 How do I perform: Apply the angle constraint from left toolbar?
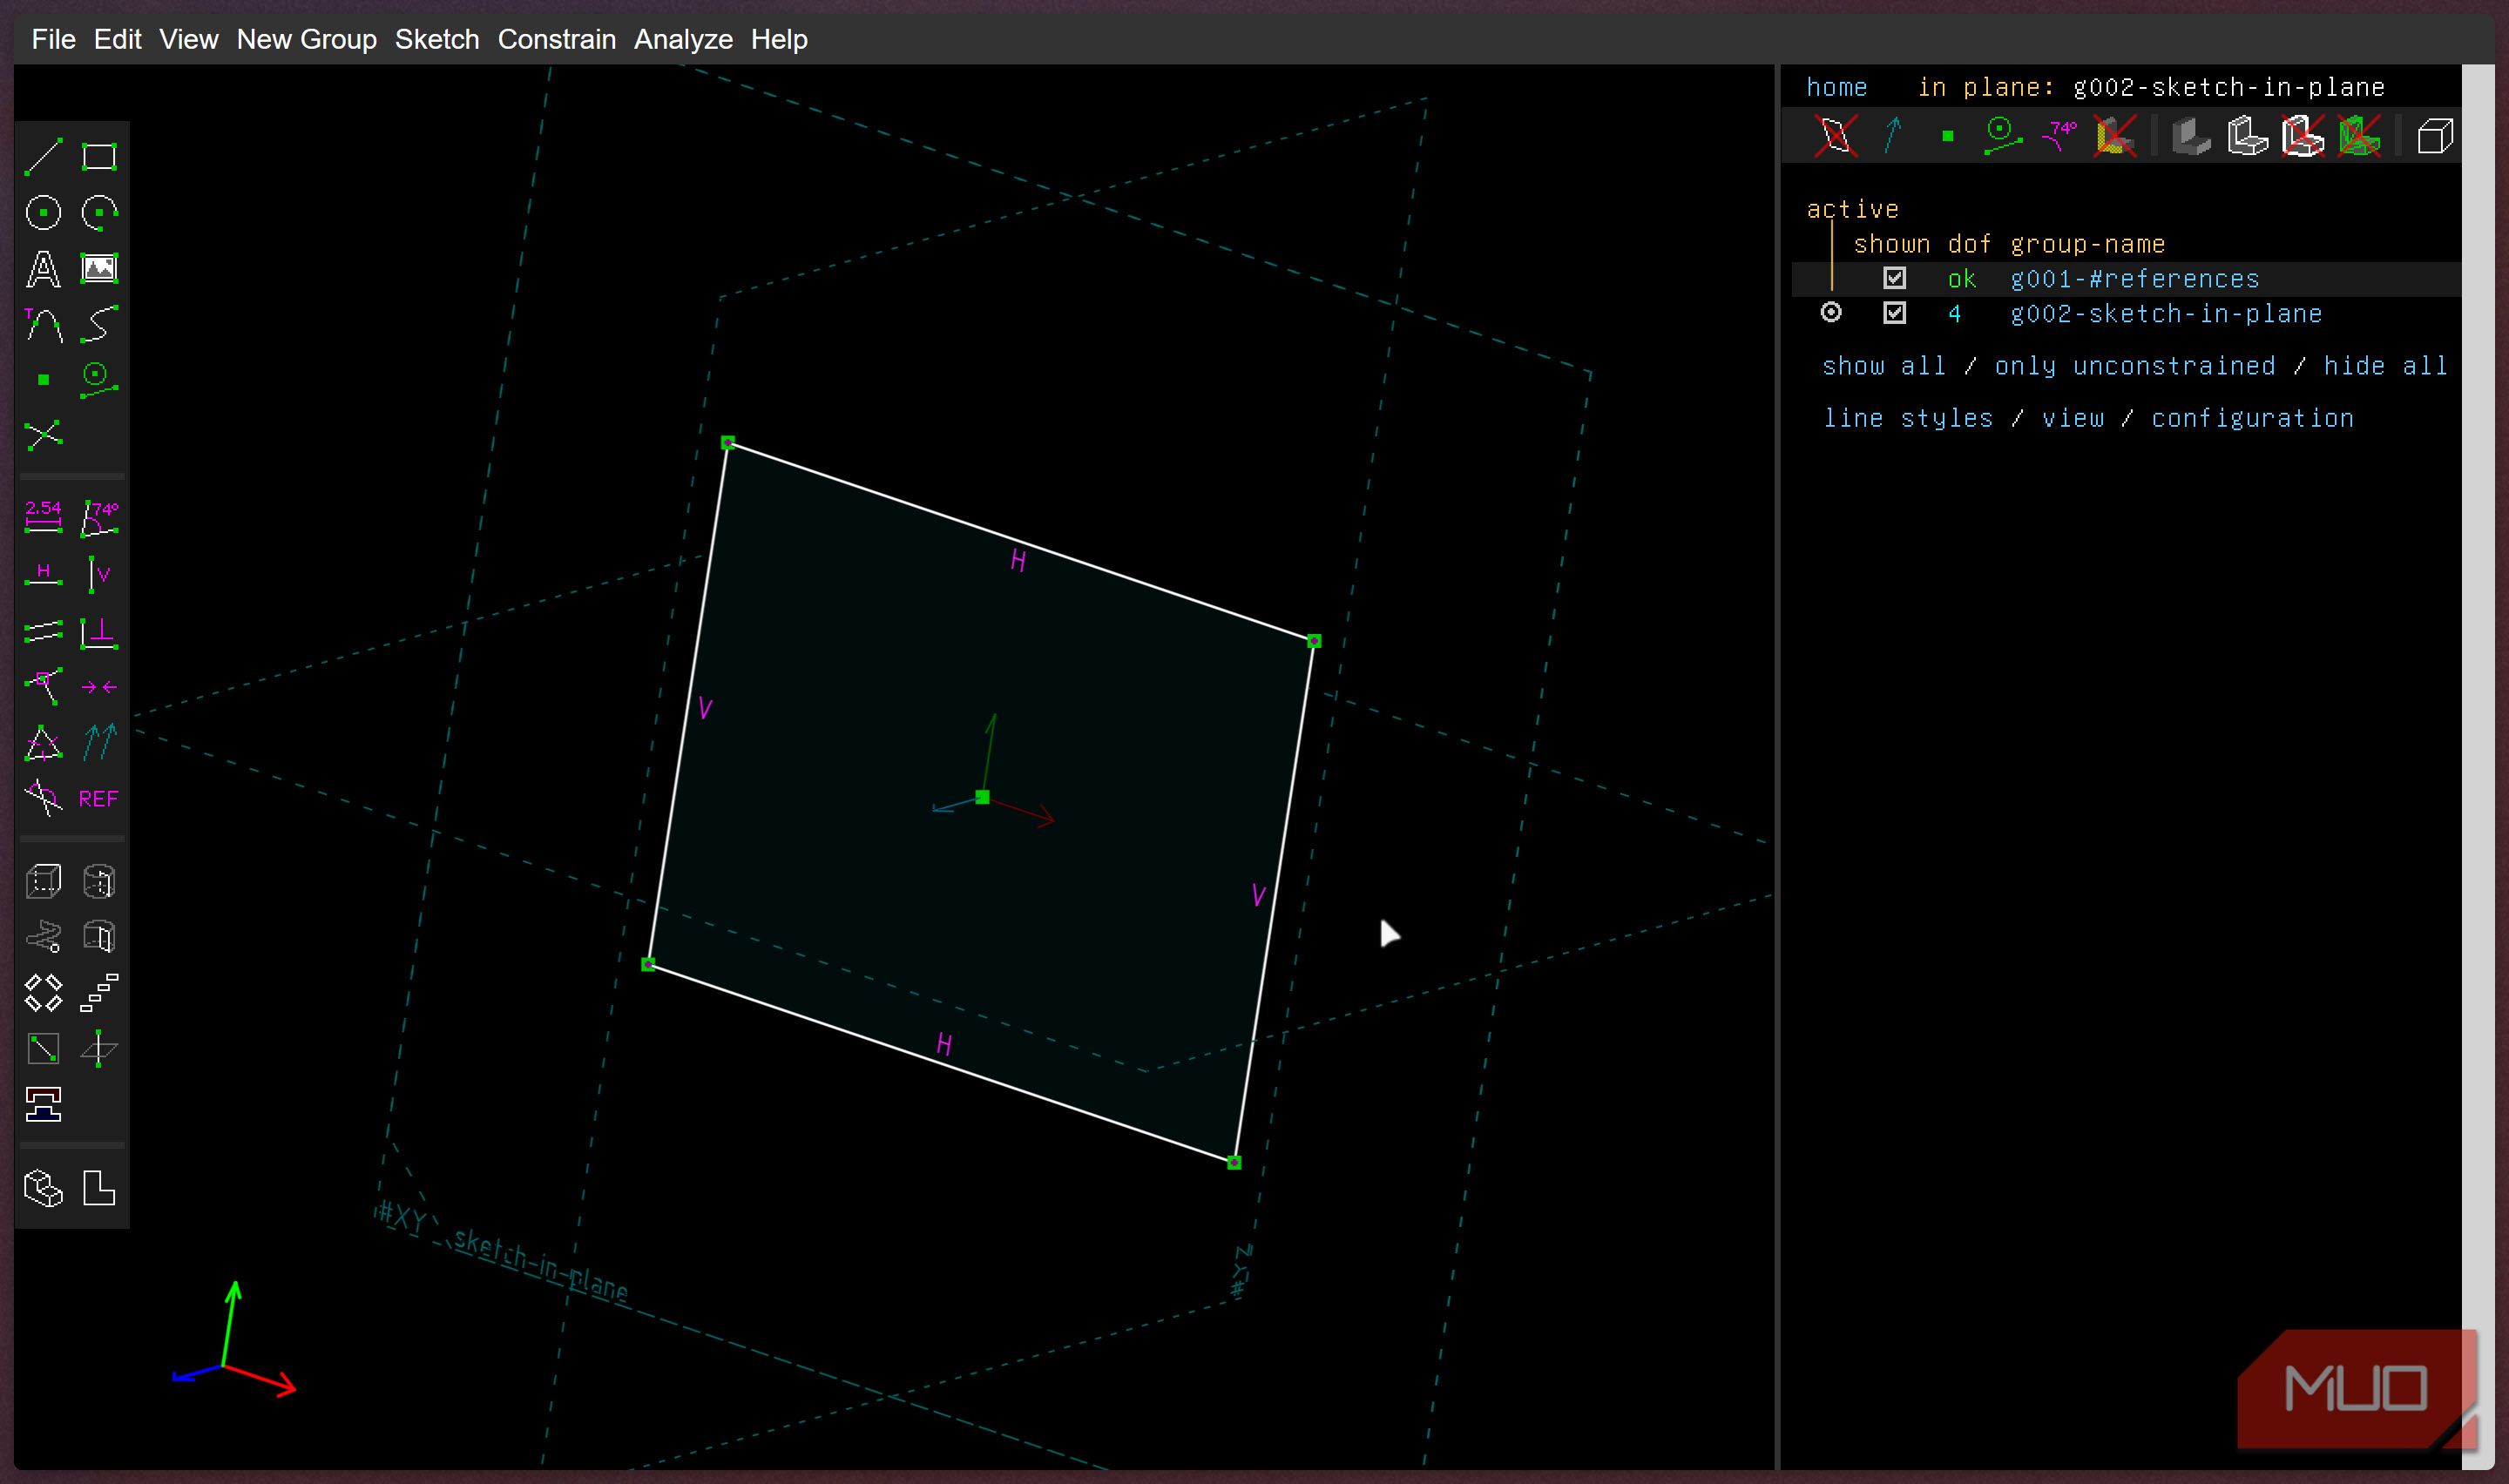tap(99, 518)
